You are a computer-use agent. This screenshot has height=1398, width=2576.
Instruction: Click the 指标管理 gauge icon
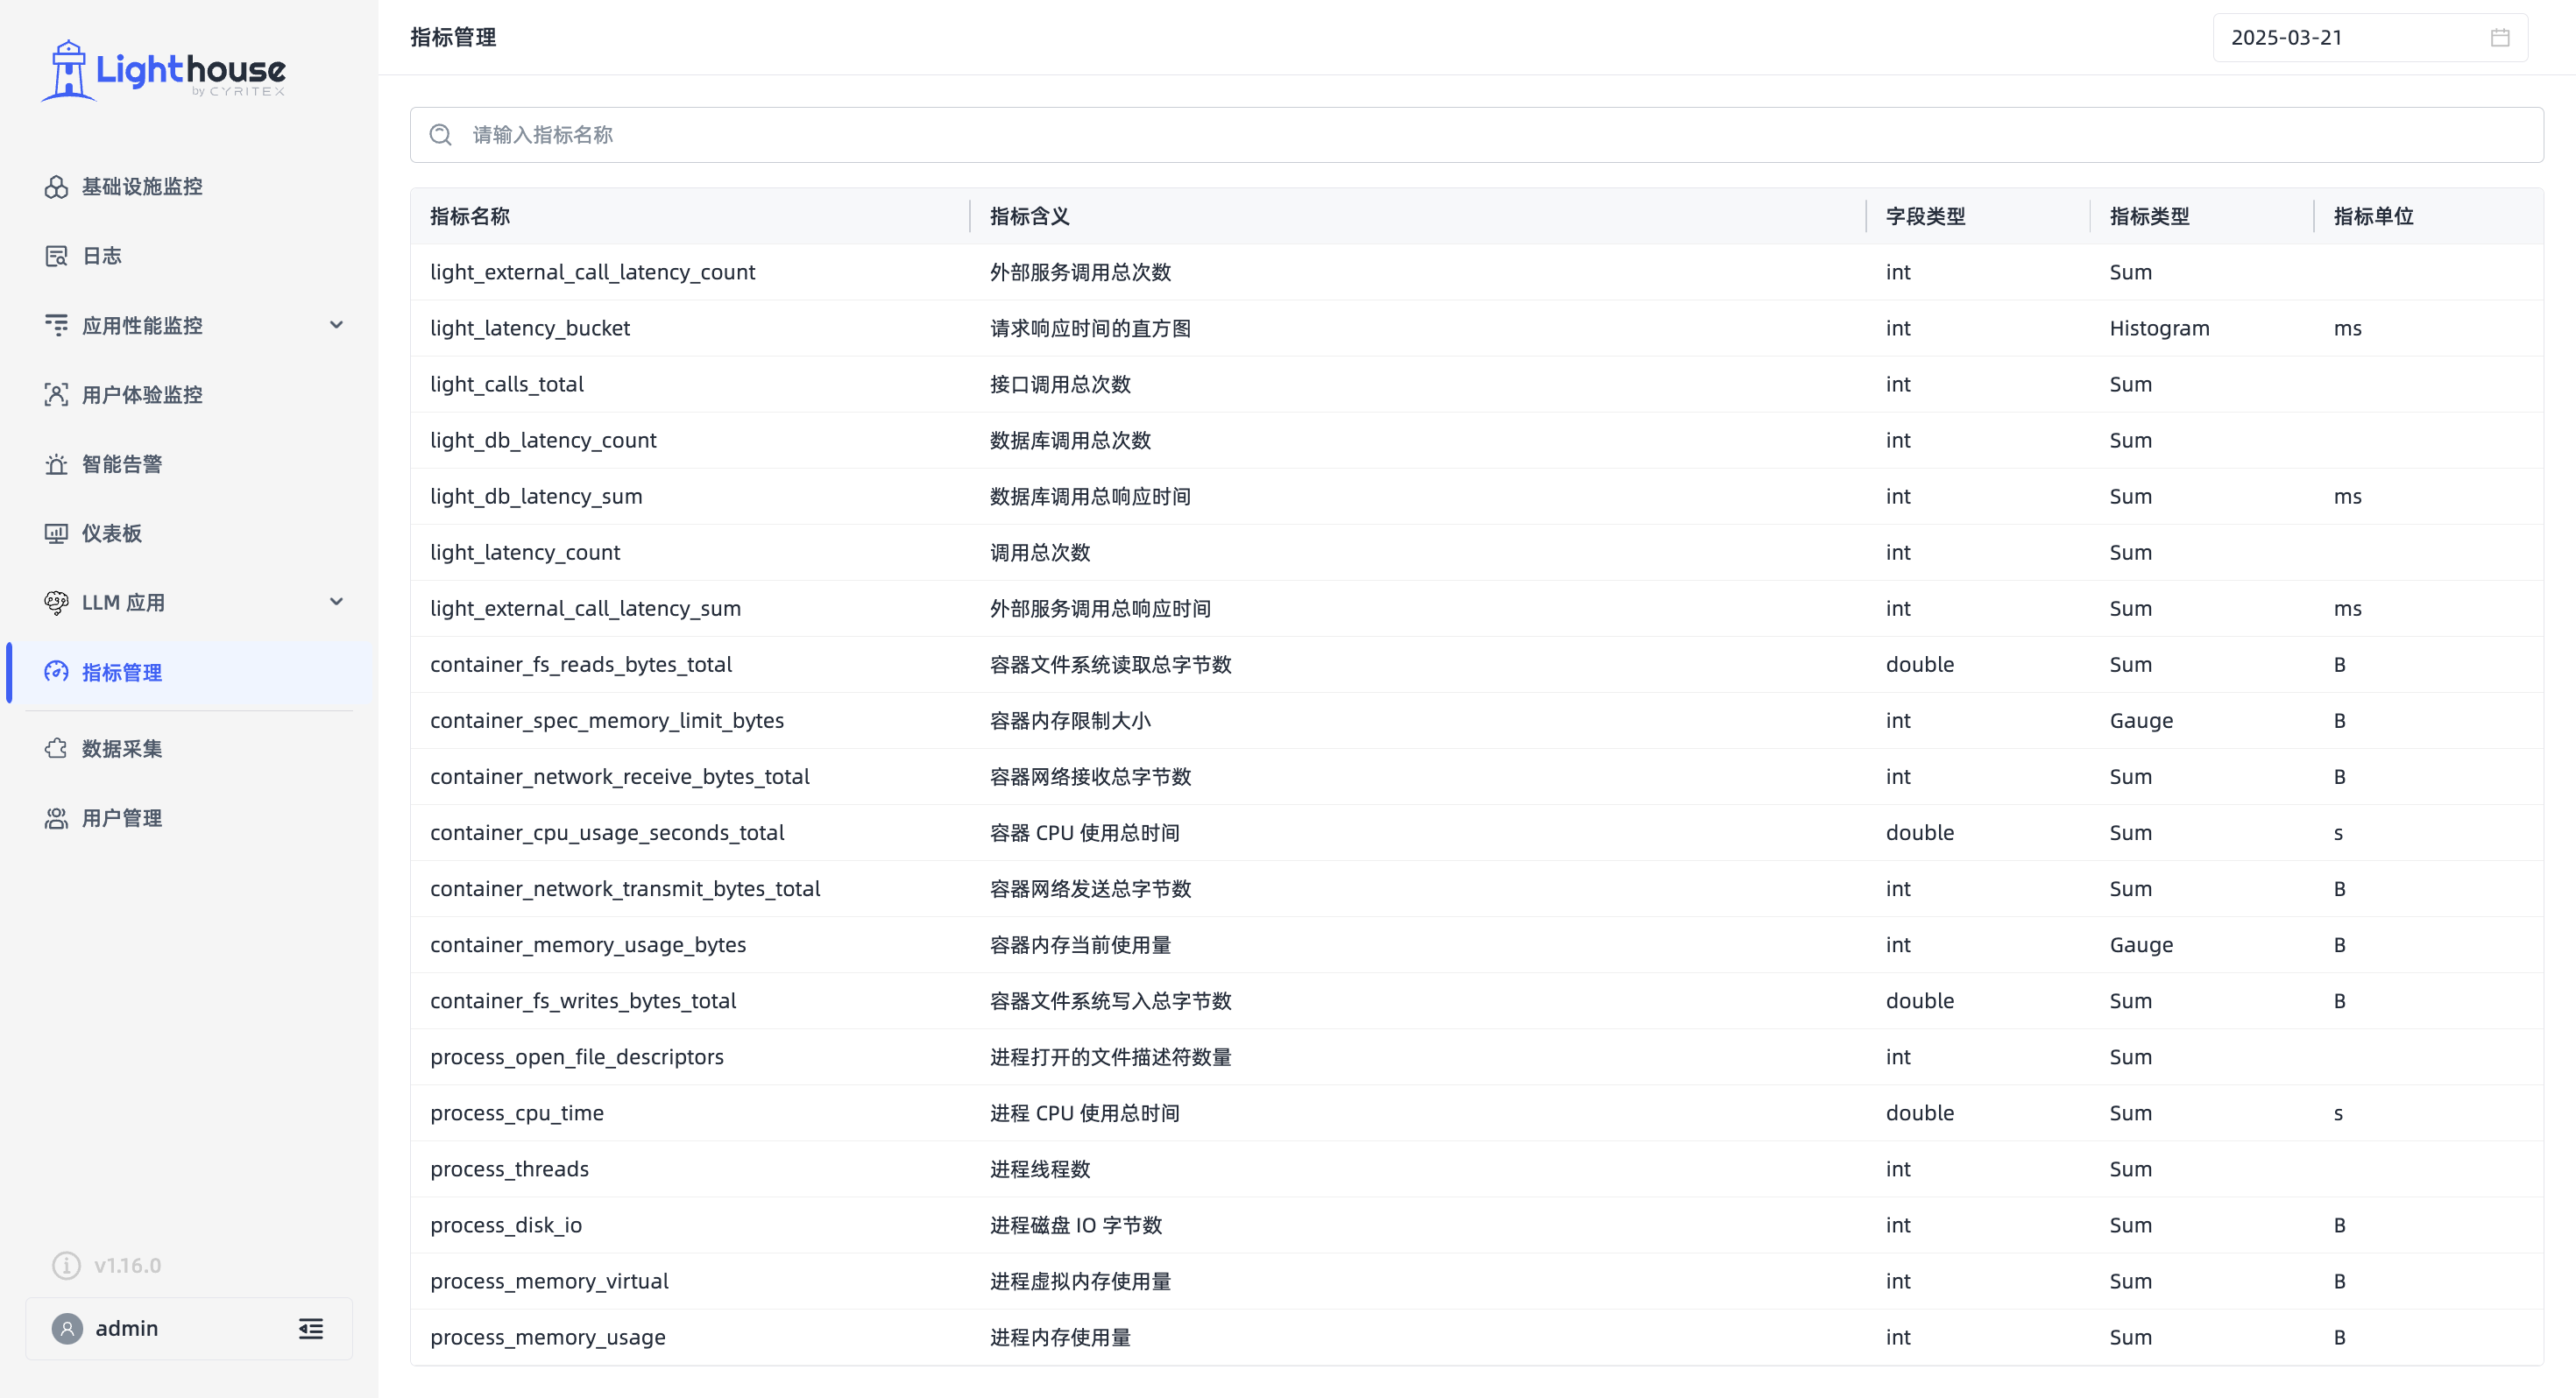(56, 672)
